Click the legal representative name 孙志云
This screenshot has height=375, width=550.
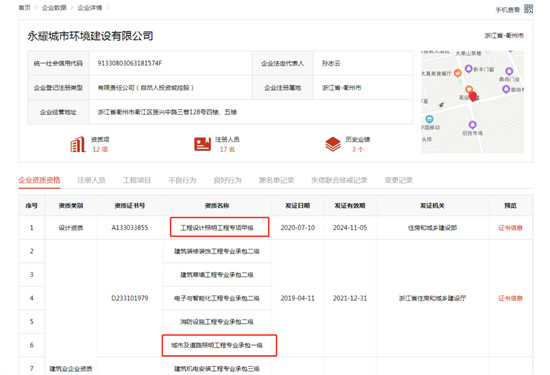[331, 63]
